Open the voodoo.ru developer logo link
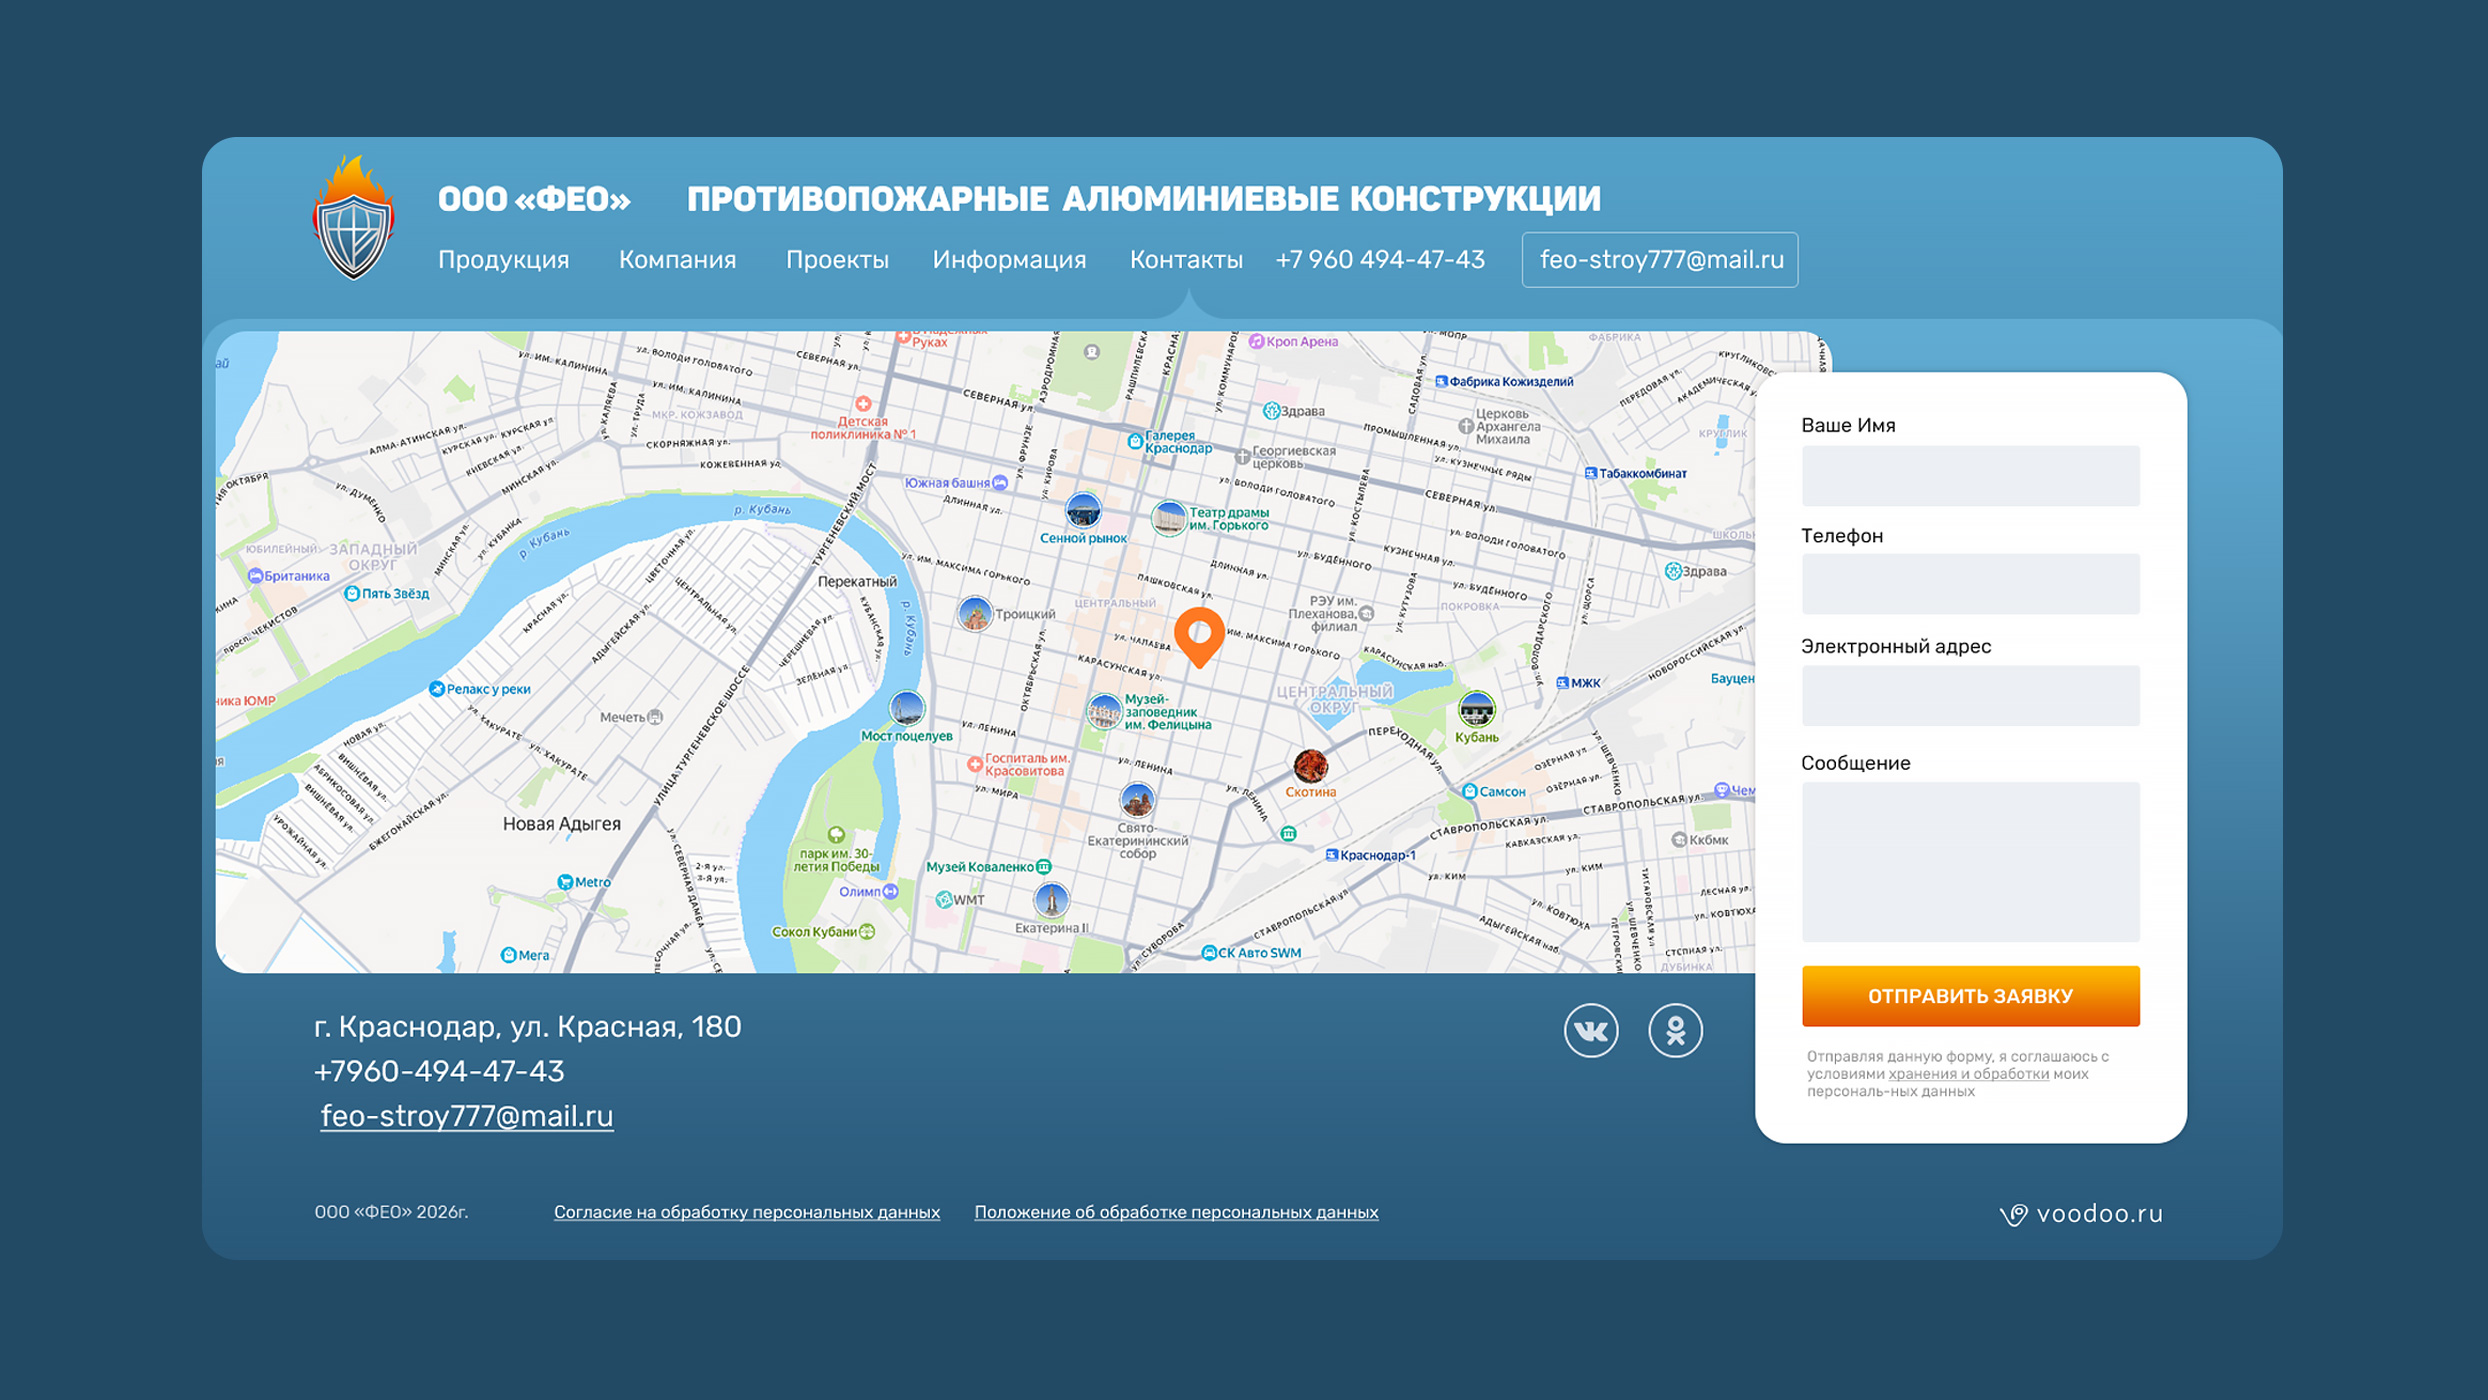2488x1400 pixels. [2081, 1214]
